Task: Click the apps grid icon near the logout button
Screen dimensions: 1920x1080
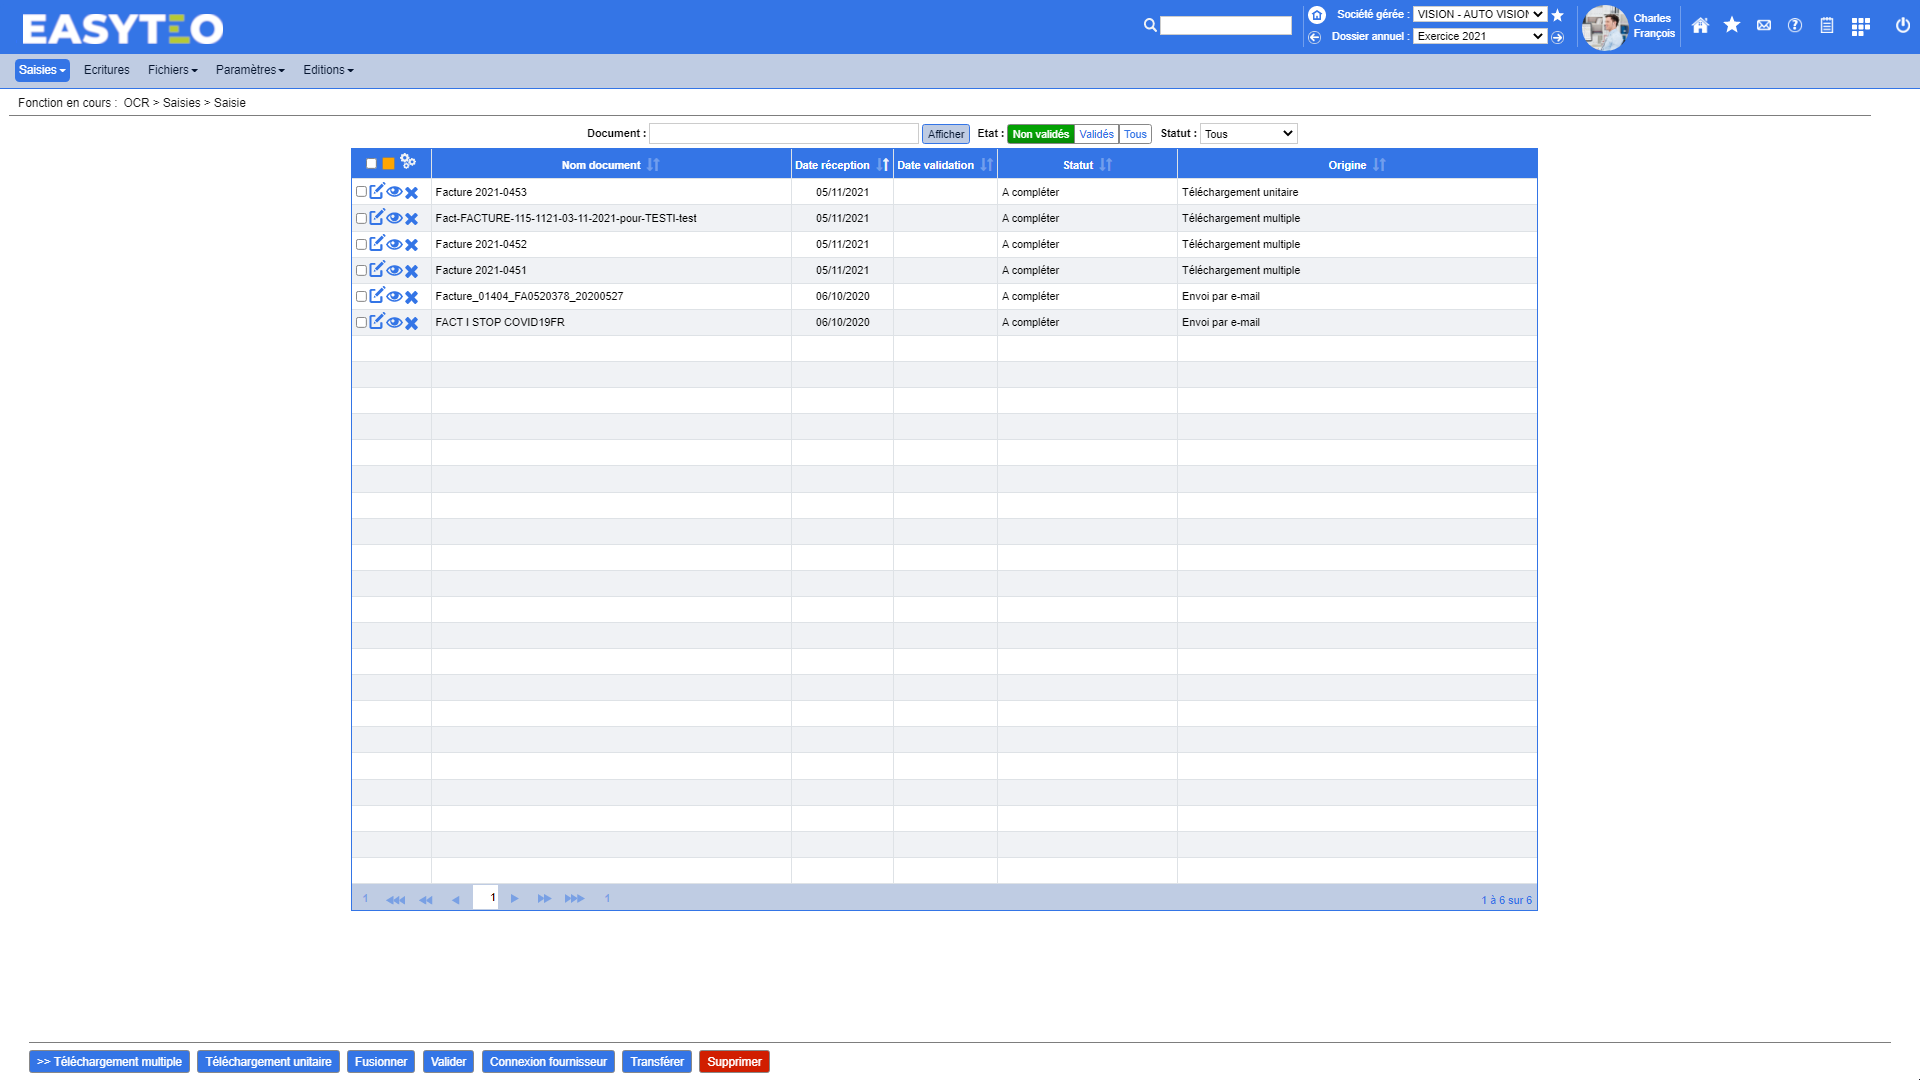Action: pos(1861,26)
